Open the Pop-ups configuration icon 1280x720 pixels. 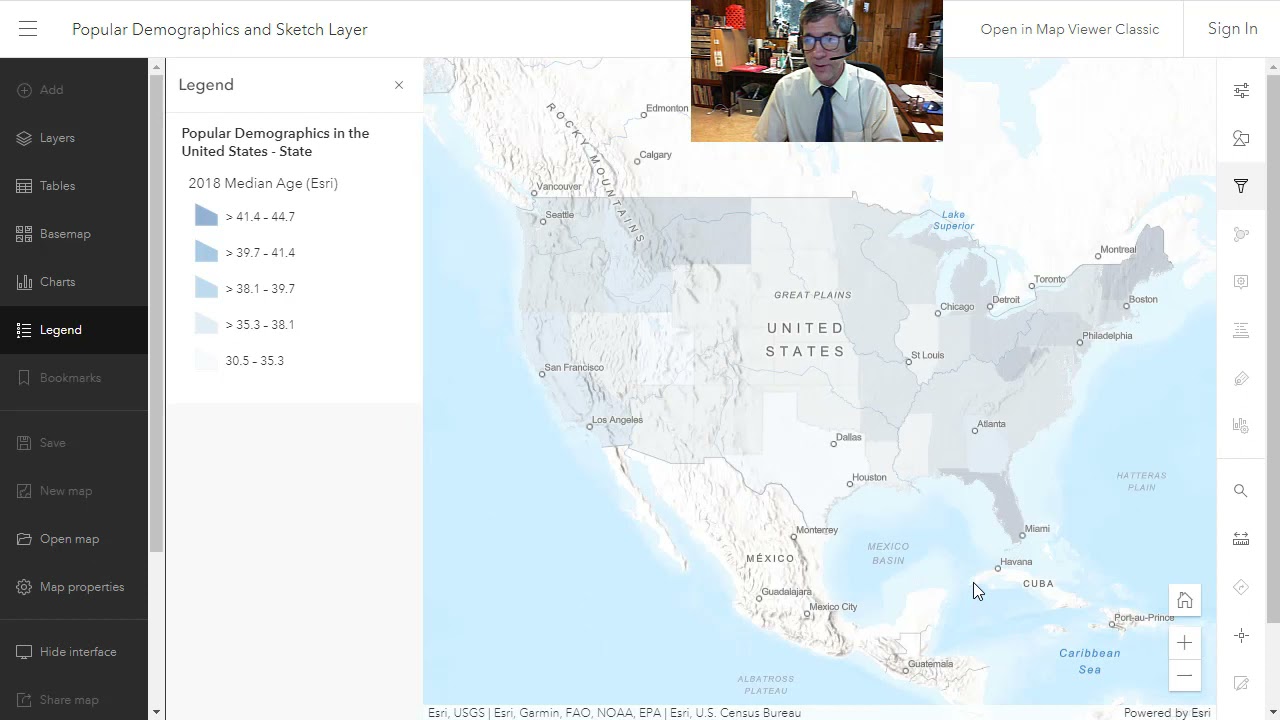coord(1241,282)
